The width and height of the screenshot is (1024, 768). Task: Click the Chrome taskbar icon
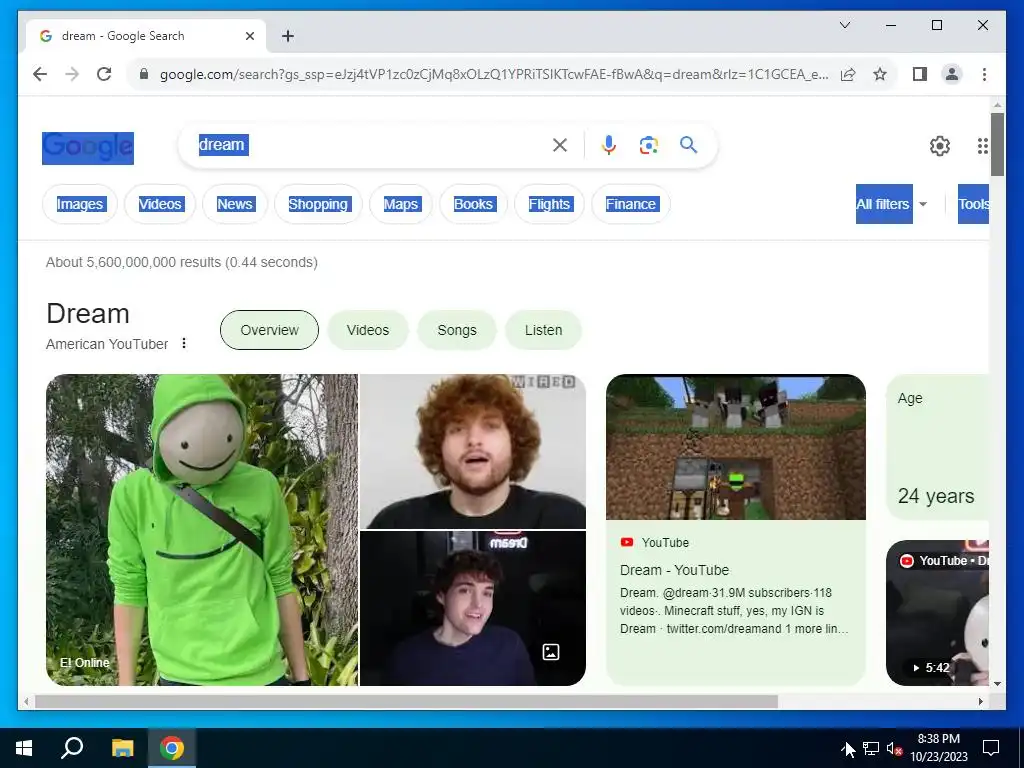[172, 748]
